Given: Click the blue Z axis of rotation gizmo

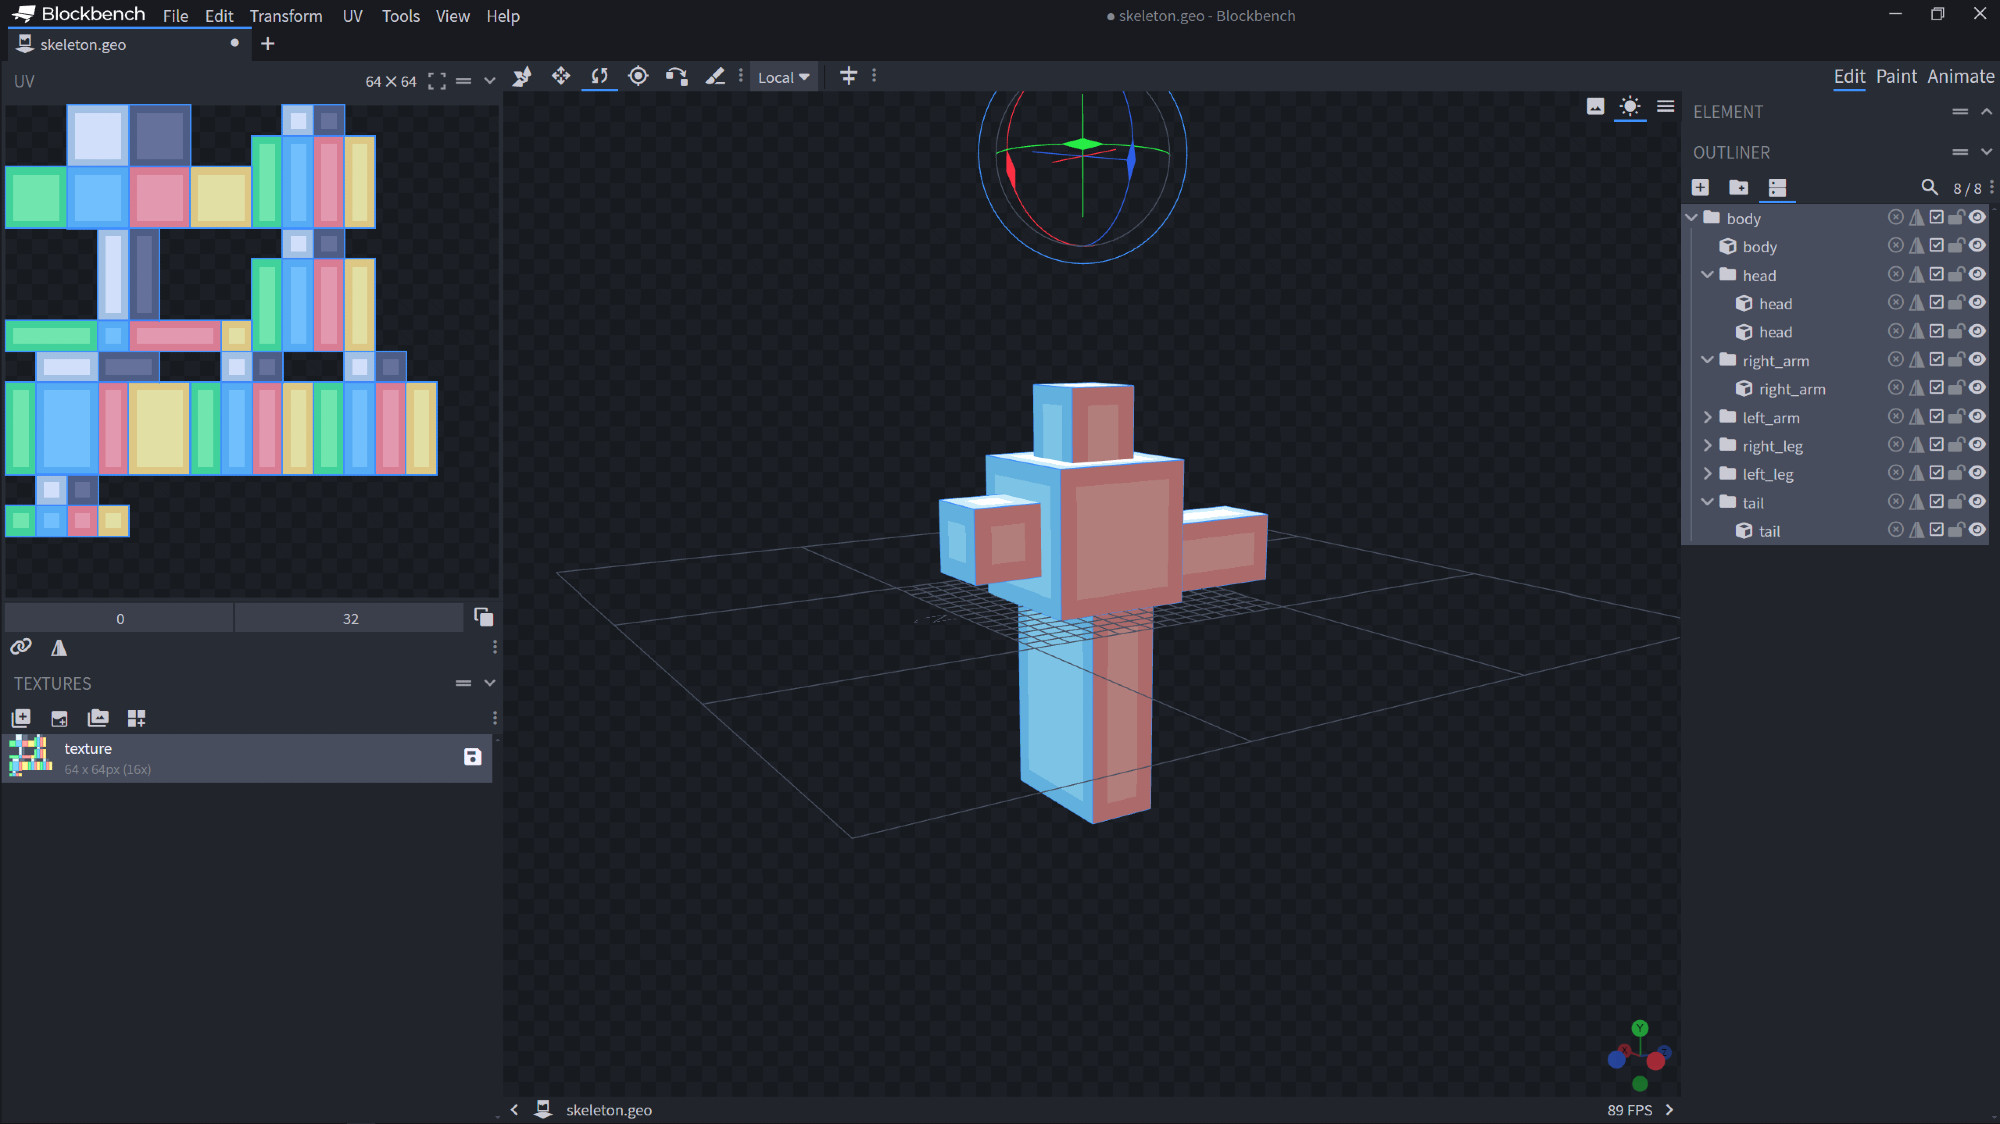Looking at the screenshot, I should (1131, 161).
